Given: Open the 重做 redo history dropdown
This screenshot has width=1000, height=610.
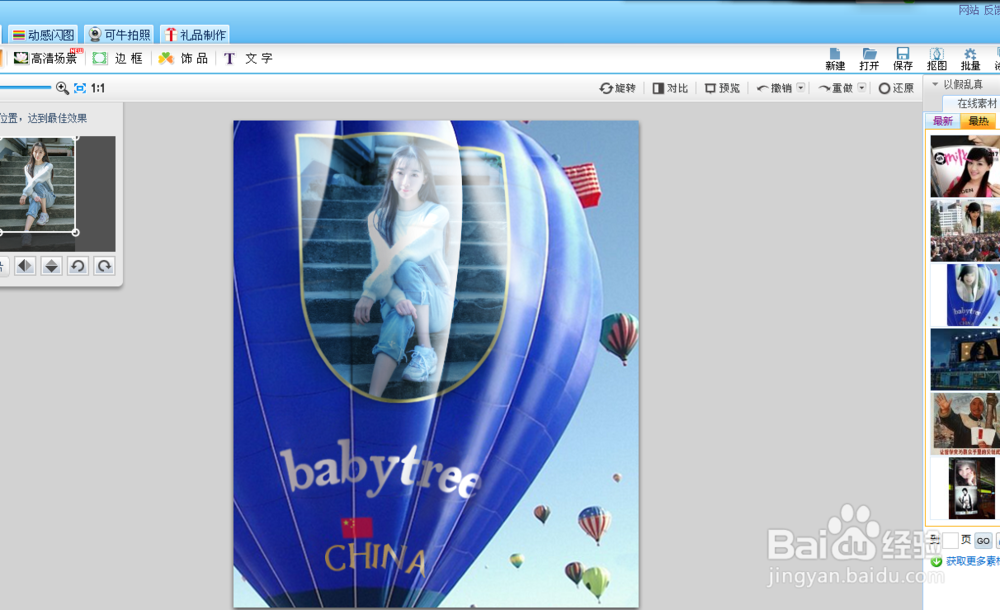Looking at the screenshot, I should point(862,87).
